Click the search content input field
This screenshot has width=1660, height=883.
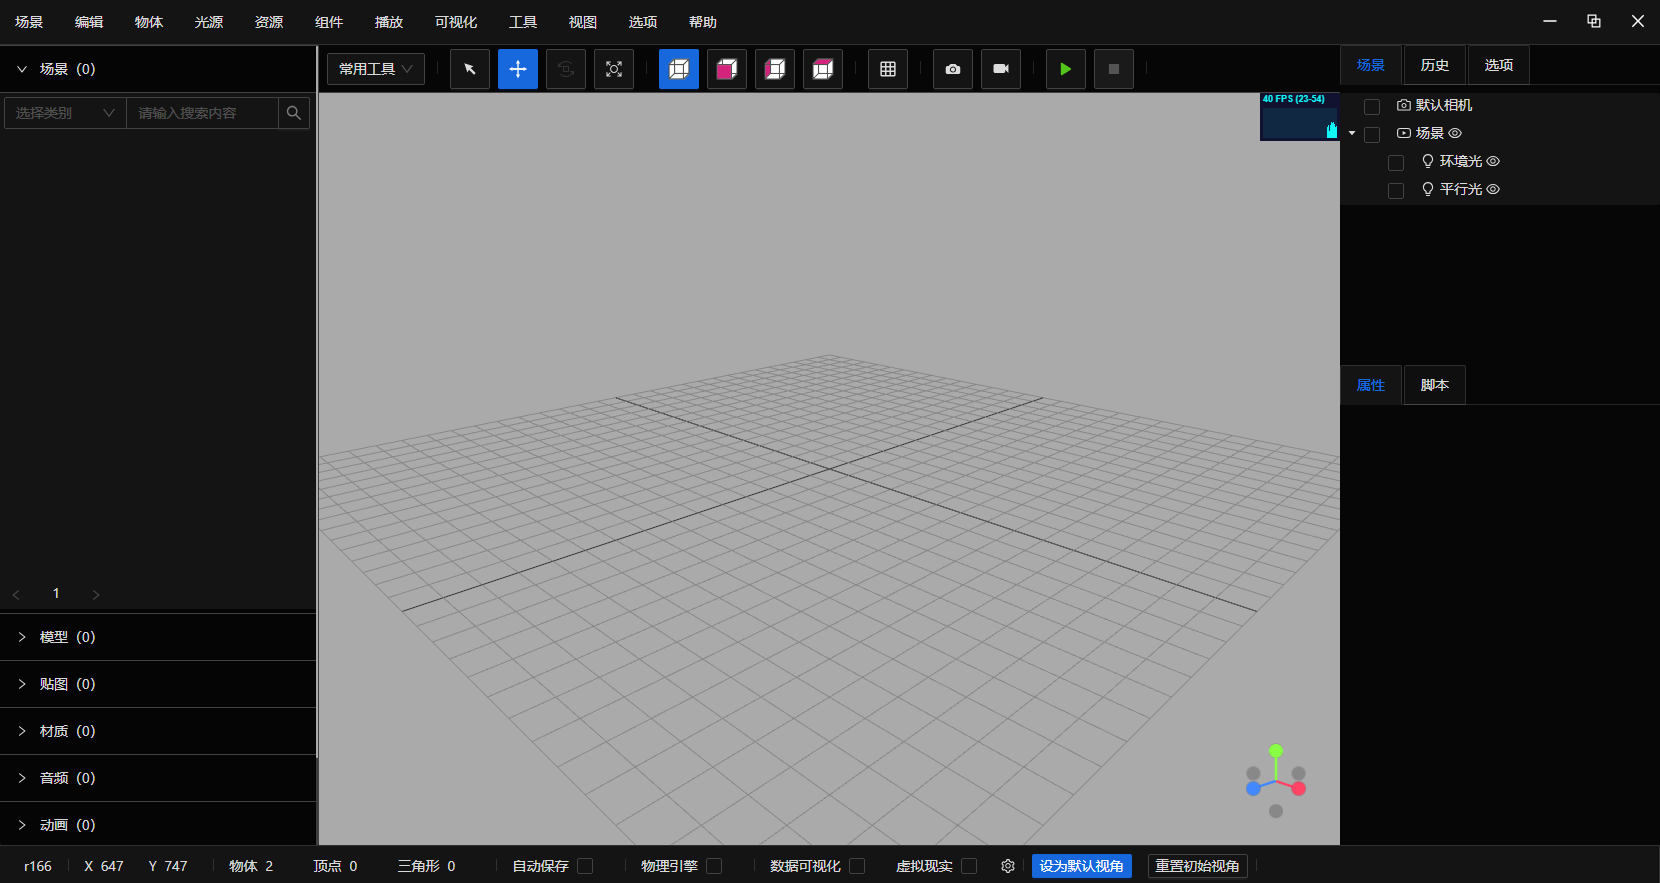pyautogui.click(x=203, y=113)
